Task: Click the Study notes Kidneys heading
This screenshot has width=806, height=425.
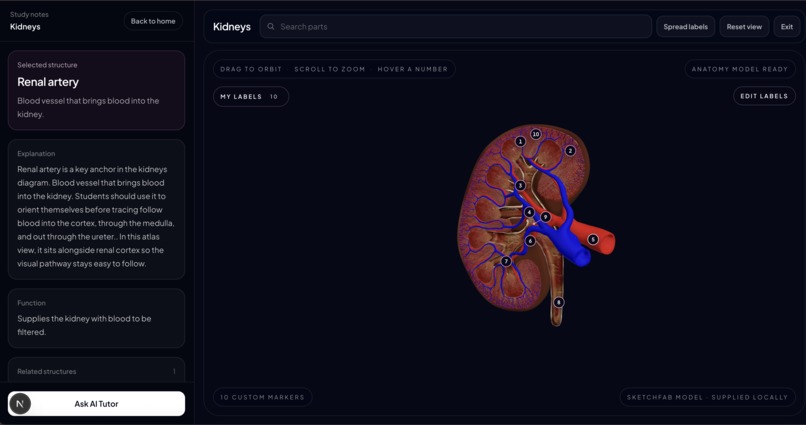Action: point(29,21)
